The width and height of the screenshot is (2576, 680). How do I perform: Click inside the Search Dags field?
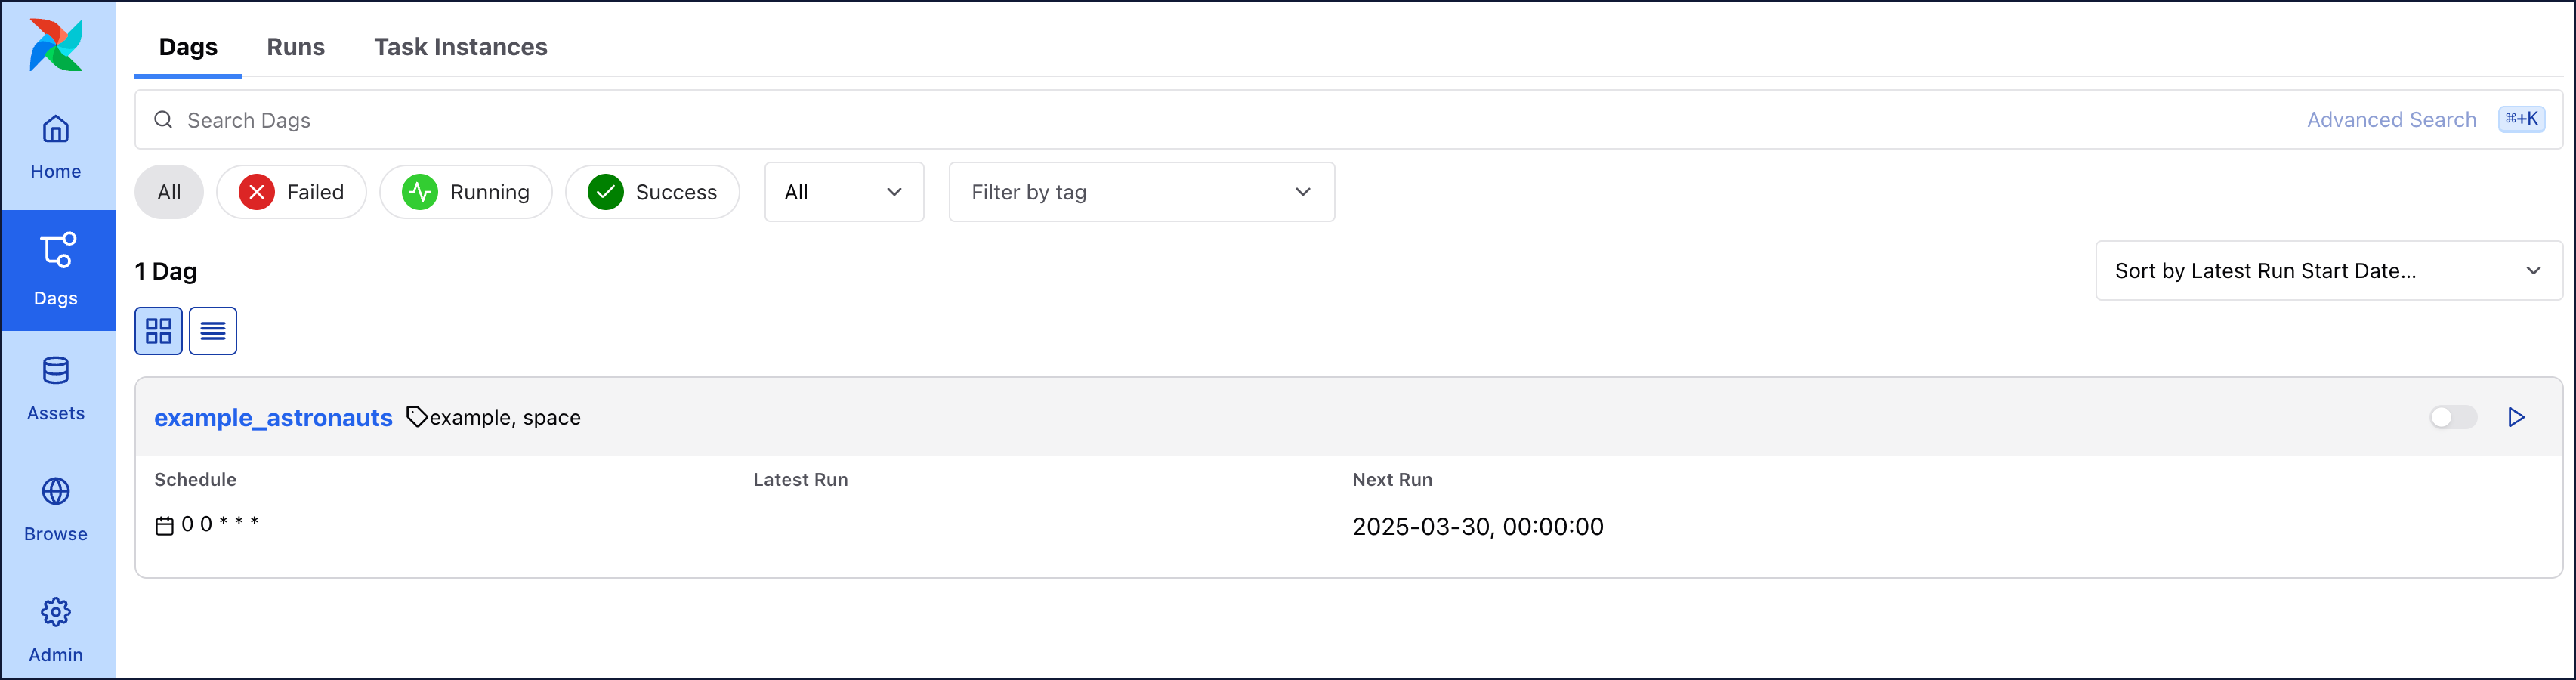click(x=600, y=119)
